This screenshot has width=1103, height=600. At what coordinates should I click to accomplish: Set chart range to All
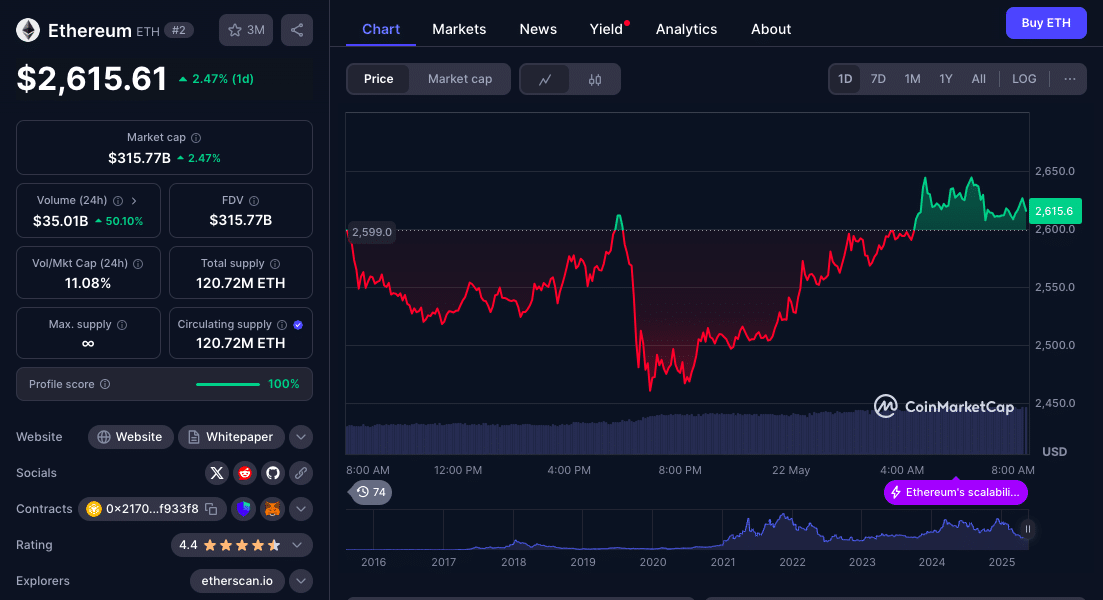coord(978,79)
